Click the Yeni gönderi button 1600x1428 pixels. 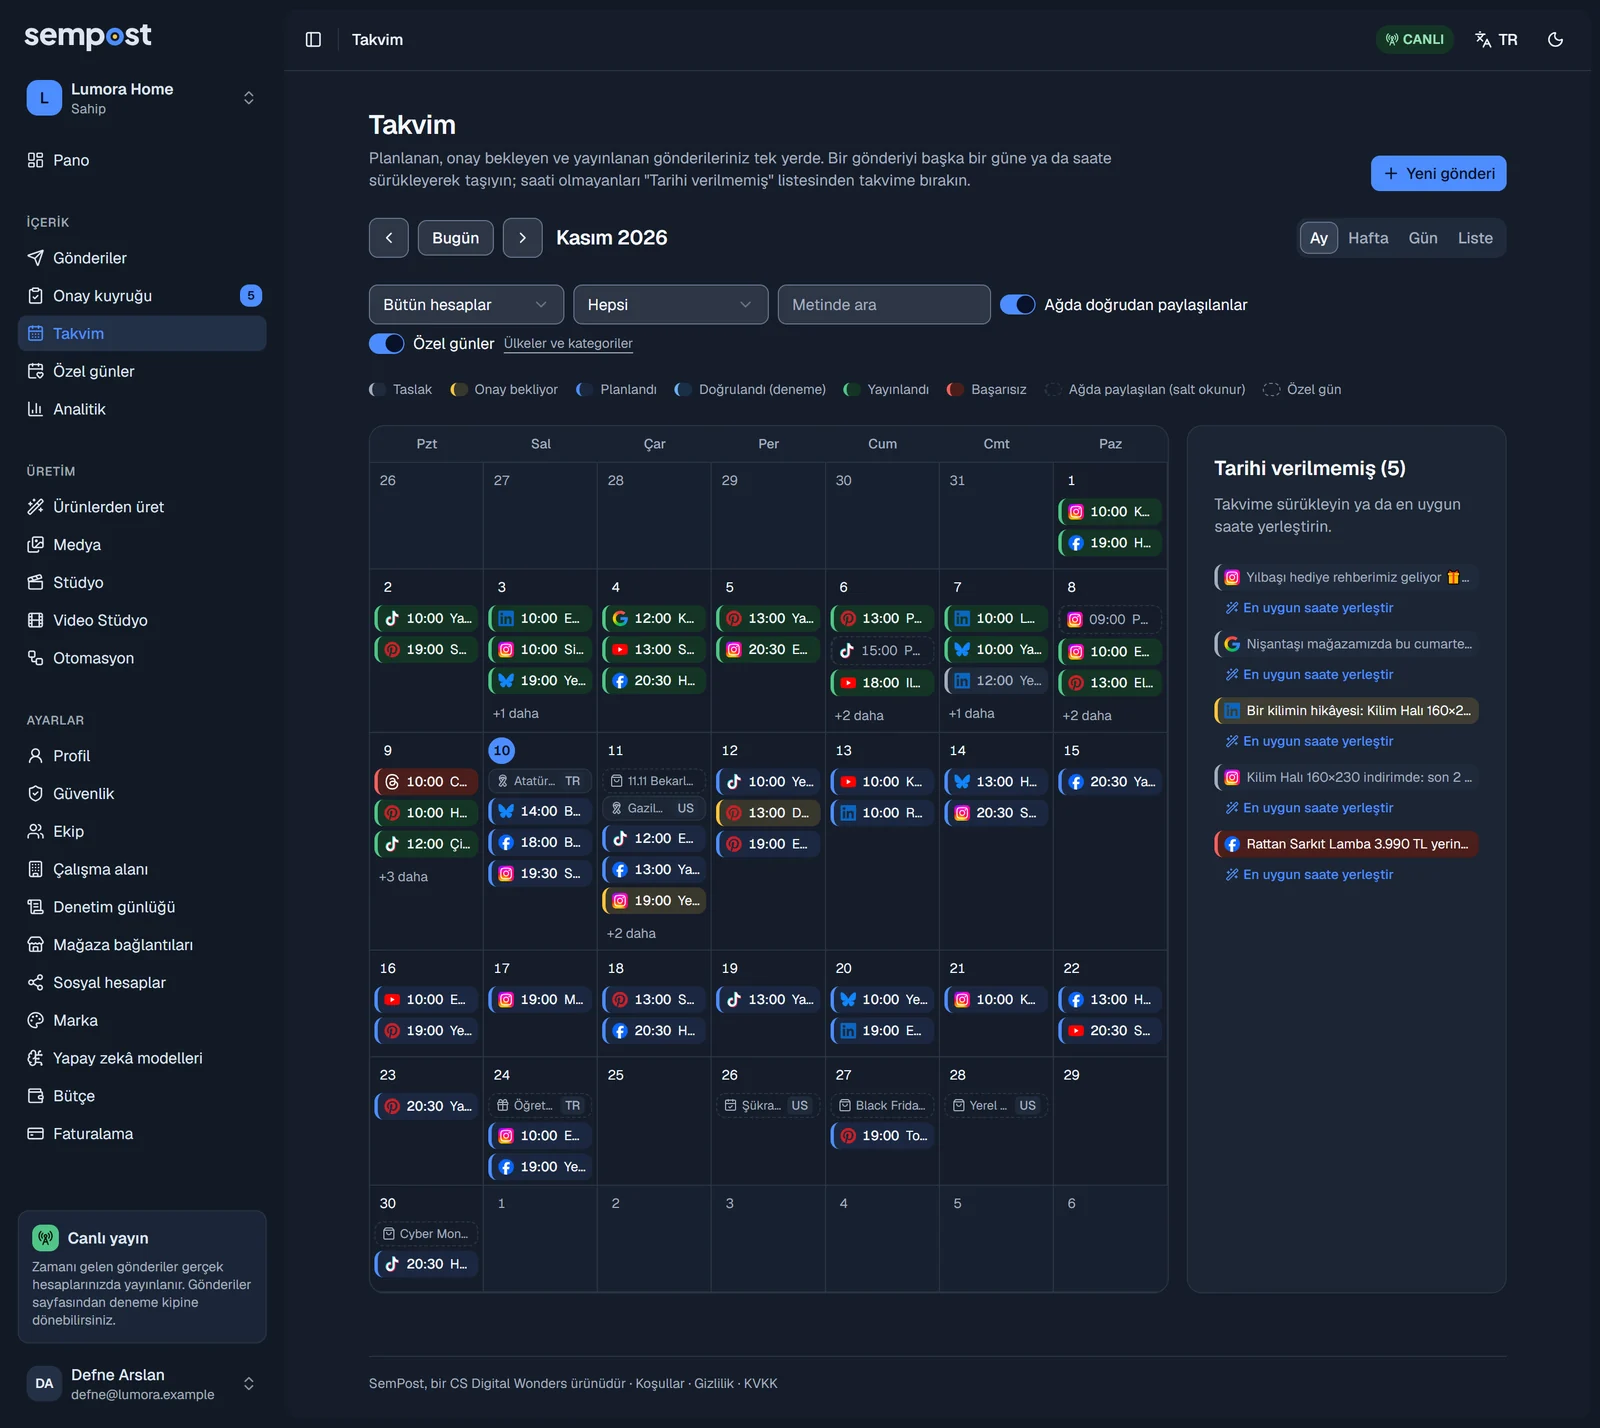coord(1438,173)
